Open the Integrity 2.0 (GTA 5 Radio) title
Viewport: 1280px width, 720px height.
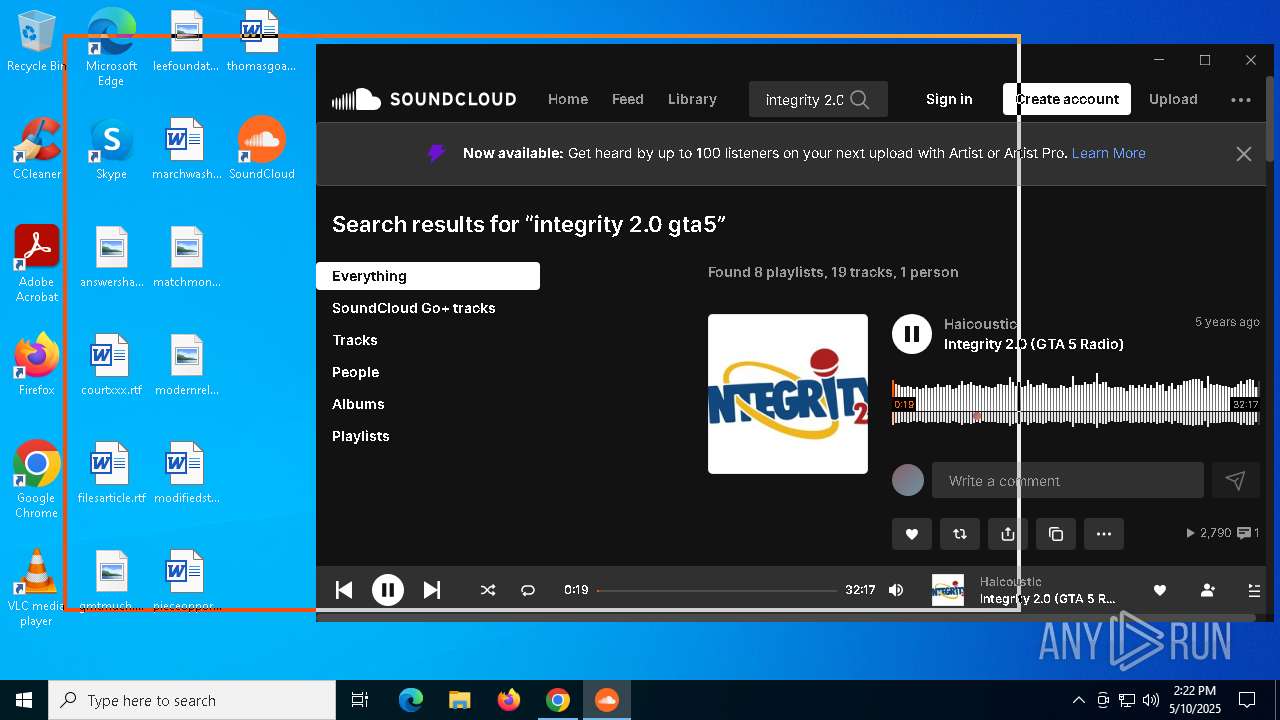click(x=1034, y=344)
